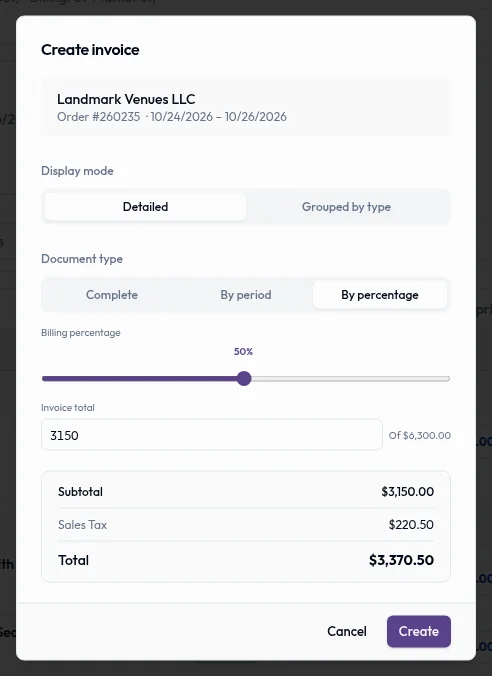
Task: Click the Landmark Venues LLC customer name
Action: tap(126, 99)
